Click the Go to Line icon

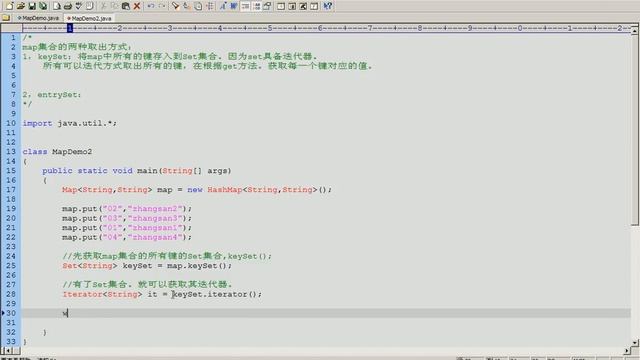[209, 6]
